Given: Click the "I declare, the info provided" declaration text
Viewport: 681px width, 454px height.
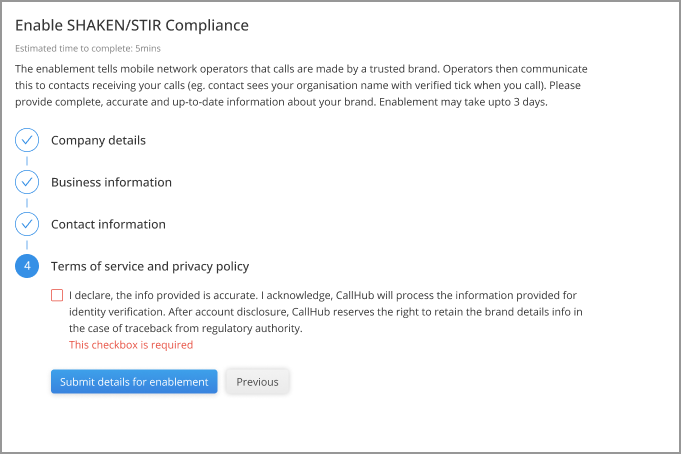Looking at the screenshot, I should click(x=325, y=312).
